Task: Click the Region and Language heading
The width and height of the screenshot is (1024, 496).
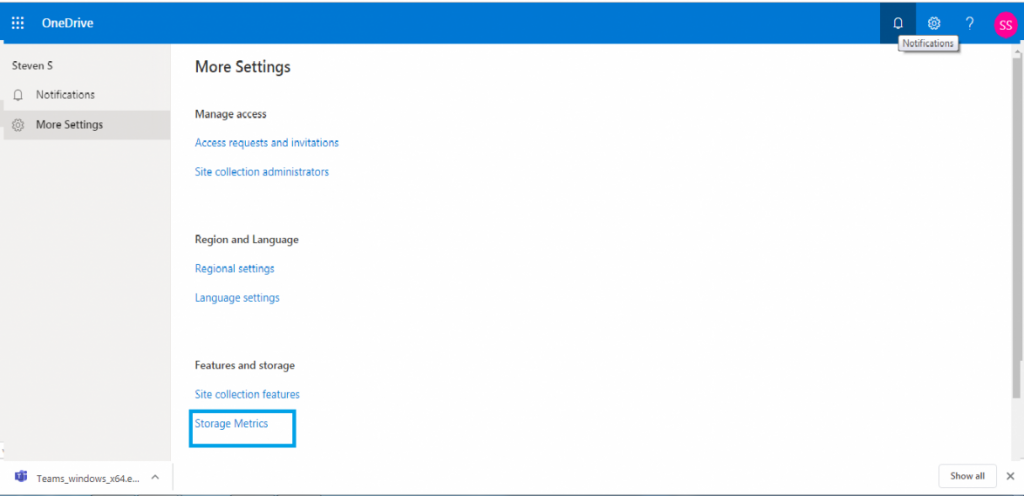Action: 246,240
